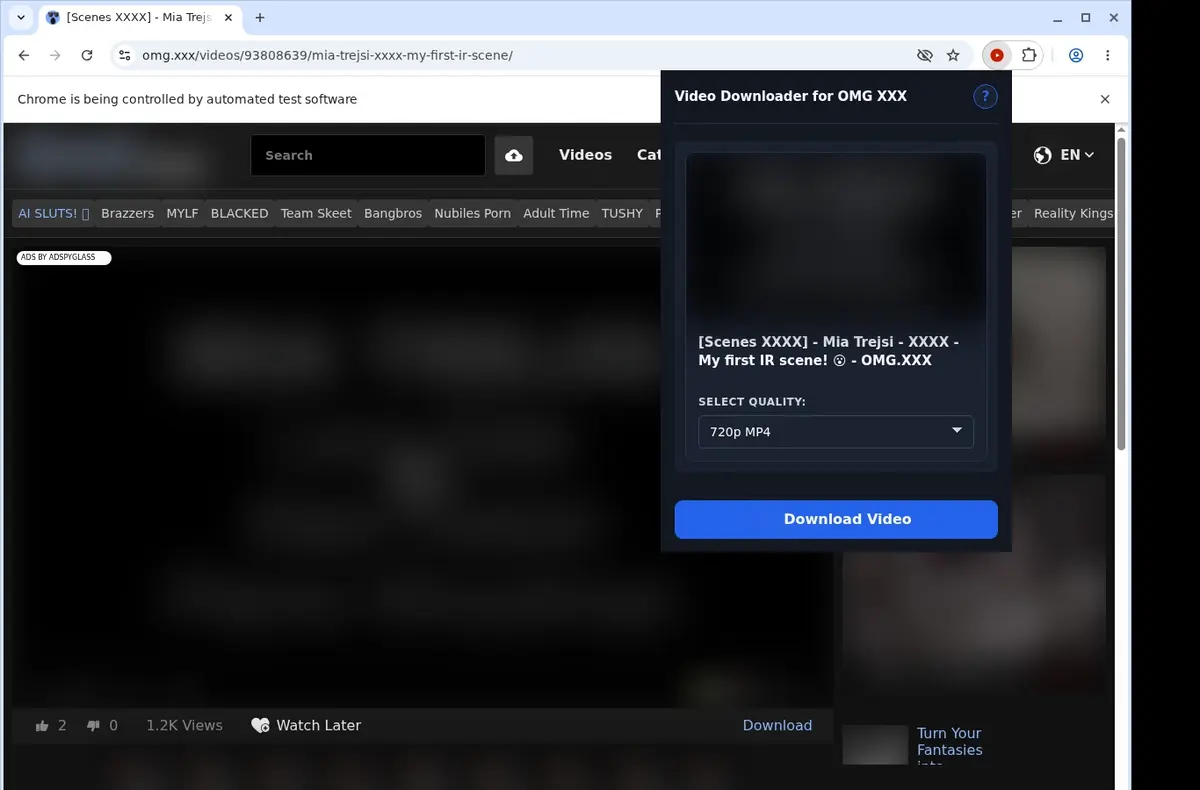Open the Chrome three-dot menu
The image size is (1200, 790).
point(1107,55)
